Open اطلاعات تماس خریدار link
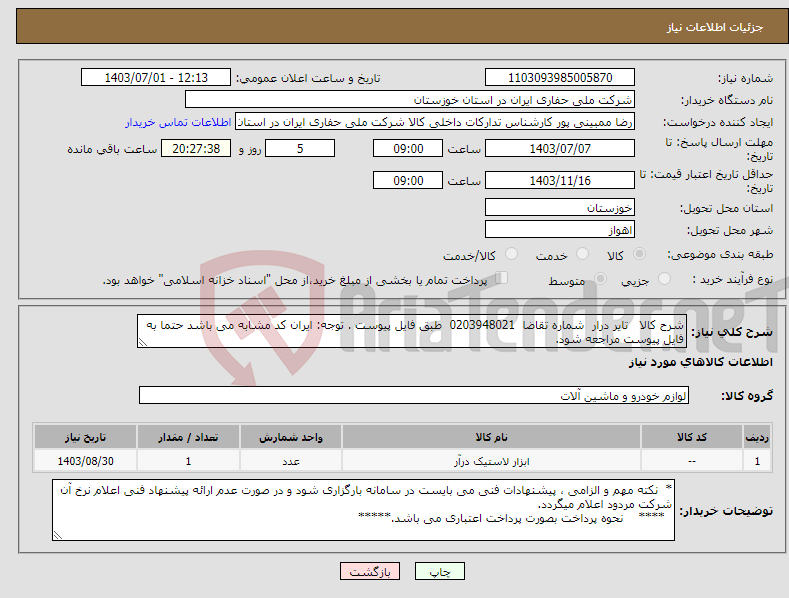Image resolution: width=789 pixels, height=598 pixels. click(178, 122)
